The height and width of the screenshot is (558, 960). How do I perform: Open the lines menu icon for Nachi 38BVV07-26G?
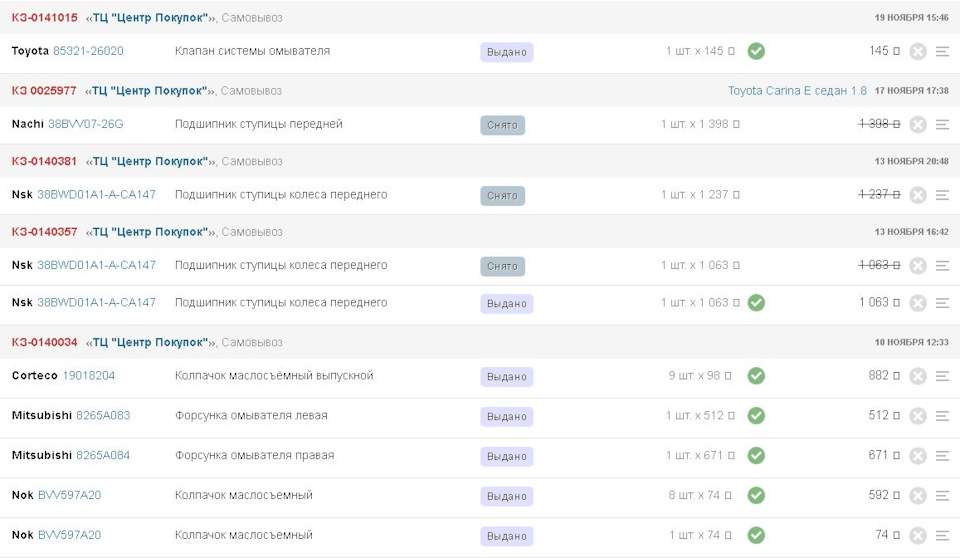coord(942,124)
